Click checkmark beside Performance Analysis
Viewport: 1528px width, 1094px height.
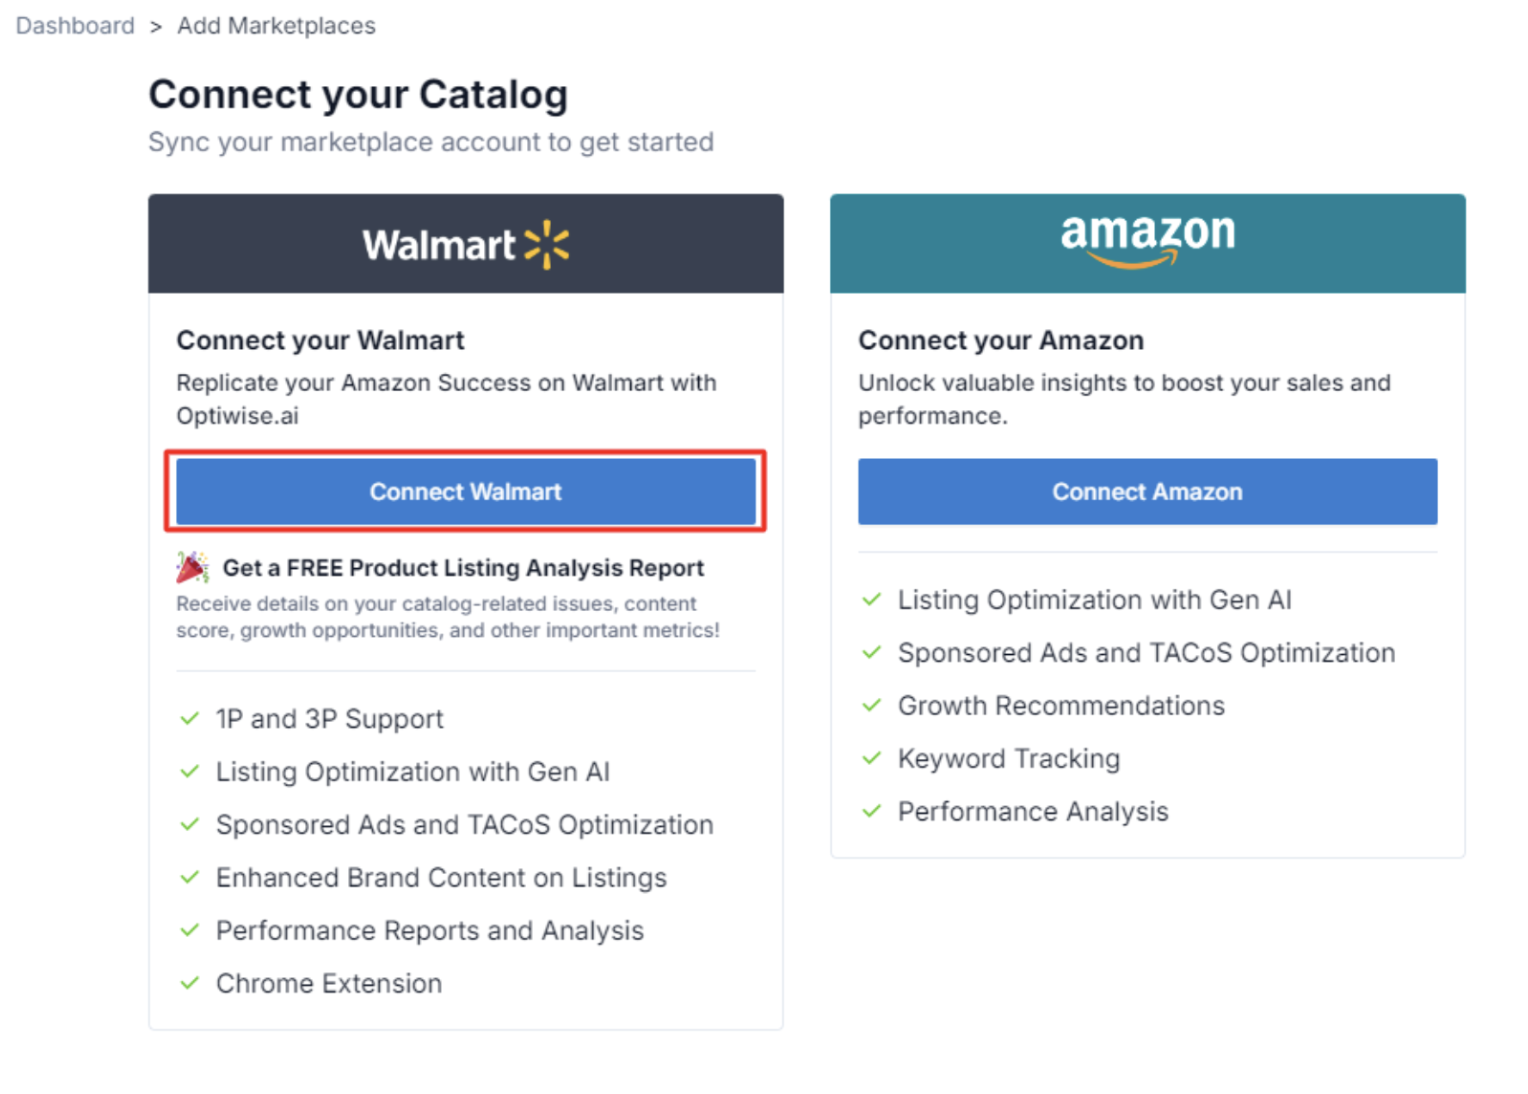(x=872, y=812)
